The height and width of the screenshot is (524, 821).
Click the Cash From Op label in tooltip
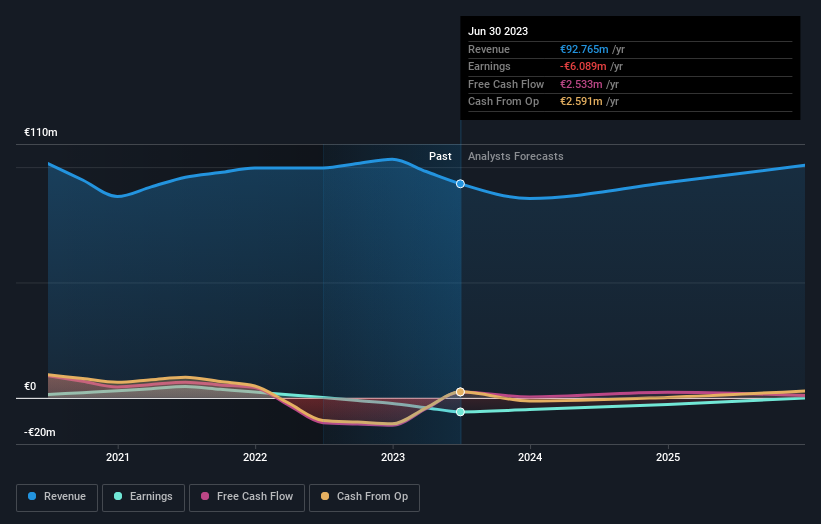503,102
